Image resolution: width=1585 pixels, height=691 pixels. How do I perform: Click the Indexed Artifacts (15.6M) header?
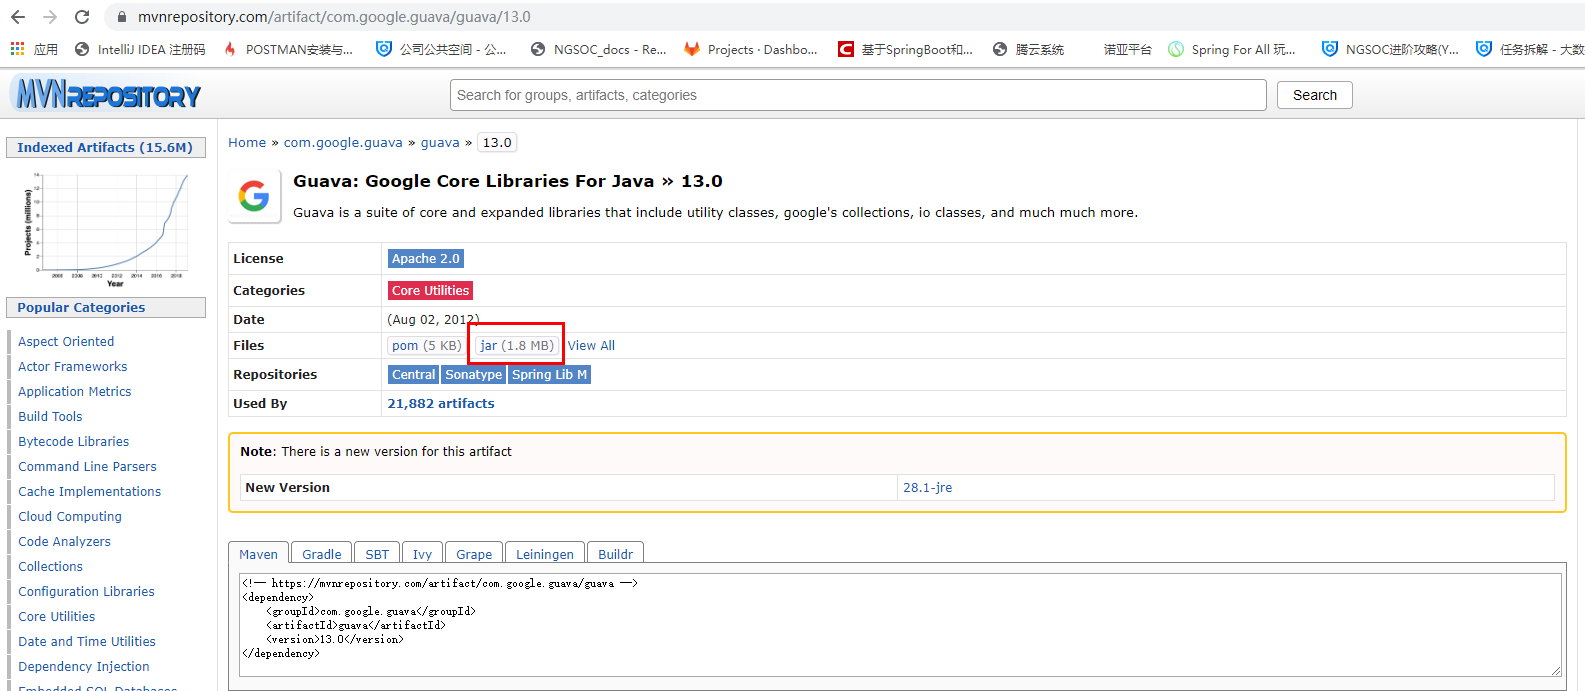105,147
